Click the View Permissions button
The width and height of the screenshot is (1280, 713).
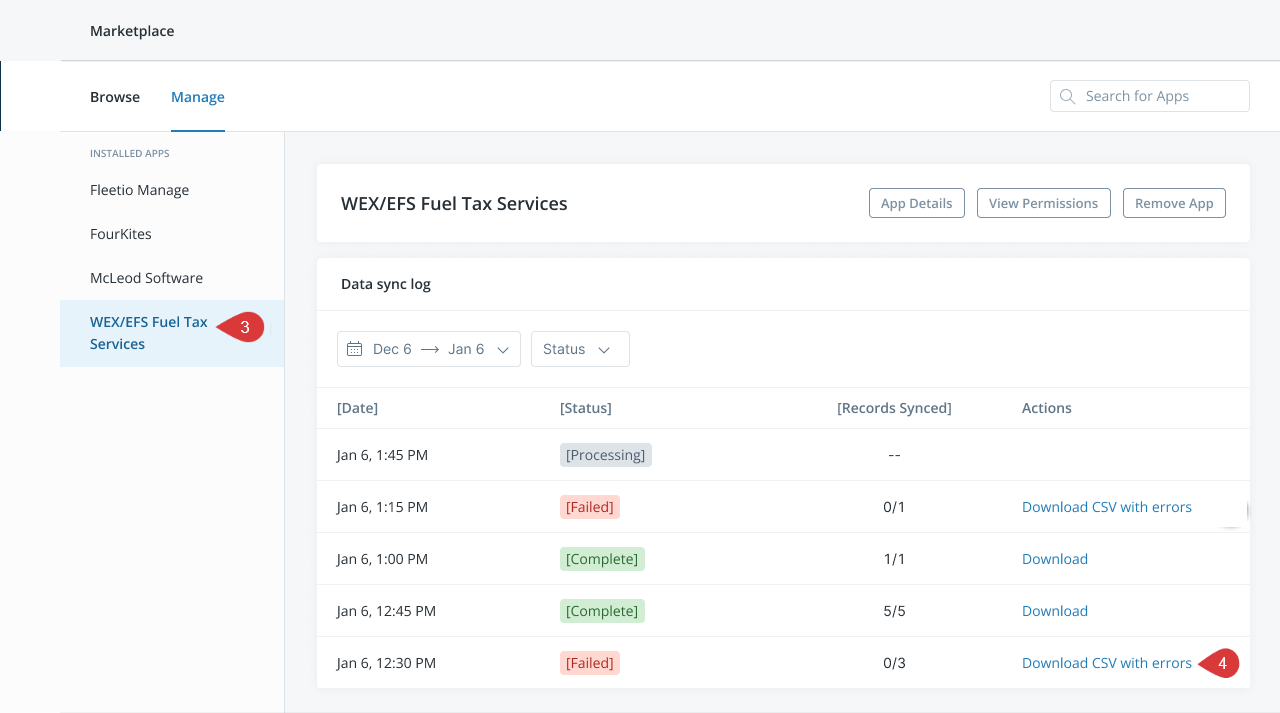pos(1043,203)
